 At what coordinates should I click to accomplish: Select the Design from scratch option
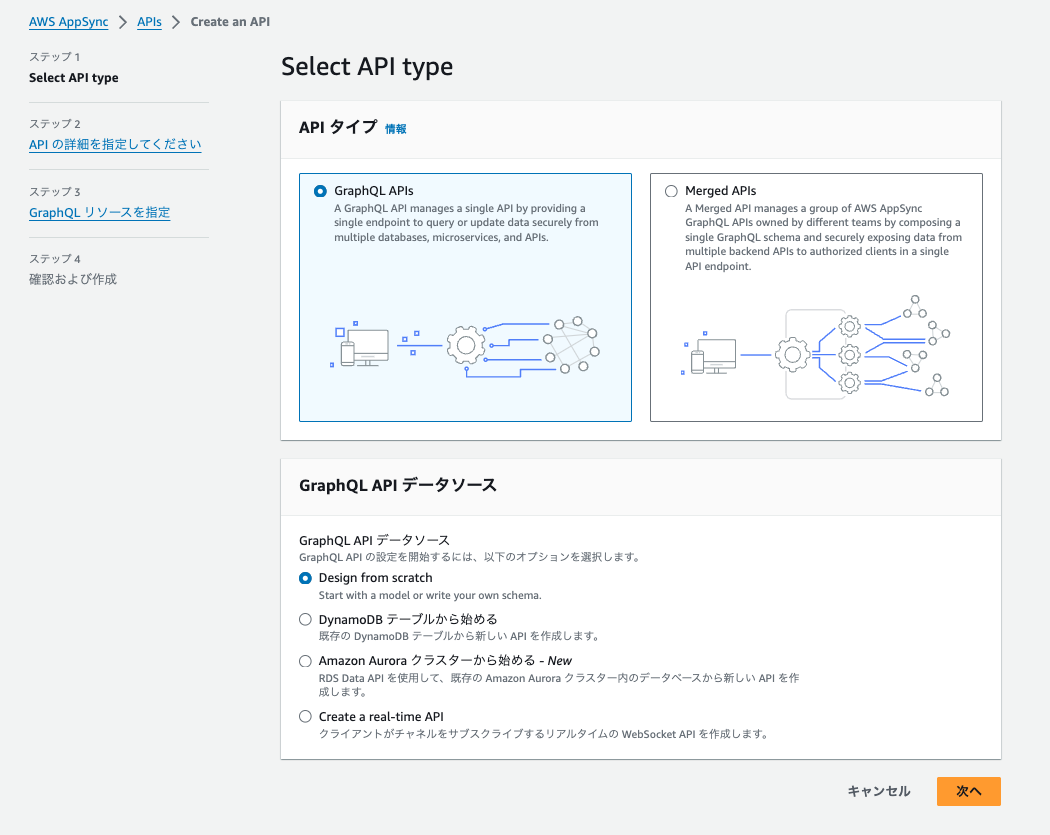coord(306,577)
